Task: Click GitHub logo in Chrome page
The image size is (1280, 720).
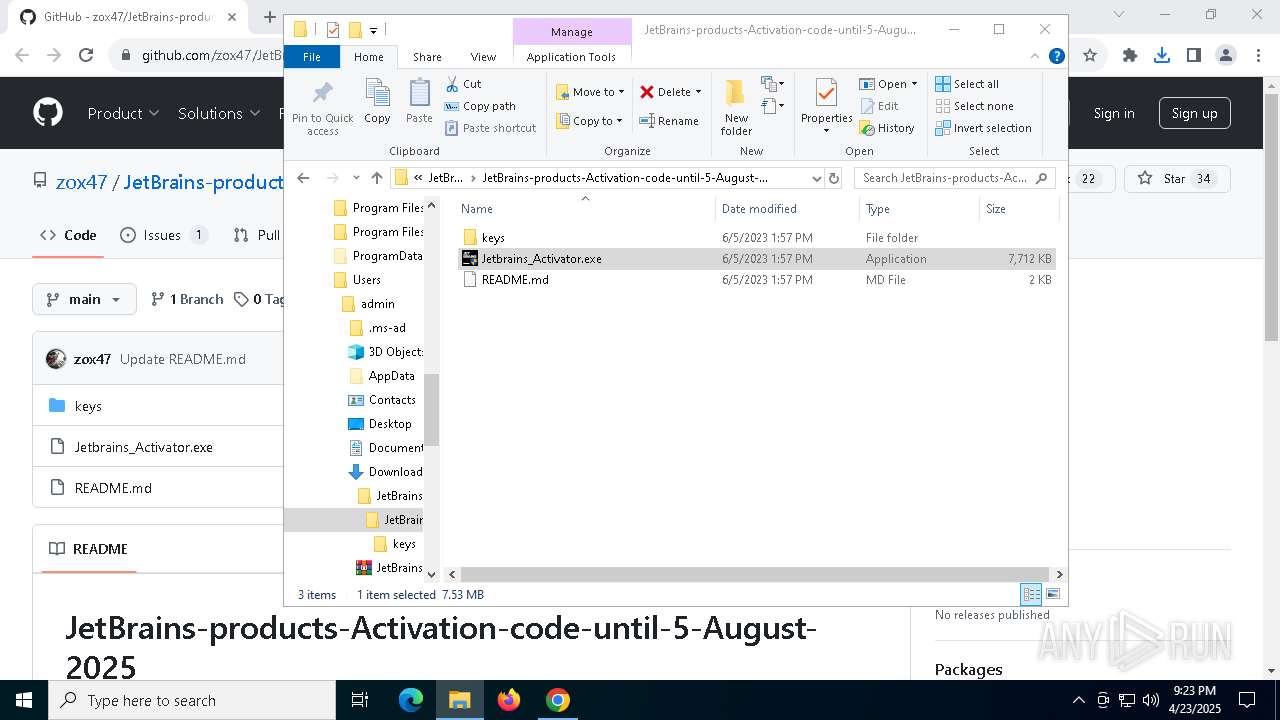Action: point(48,113)
